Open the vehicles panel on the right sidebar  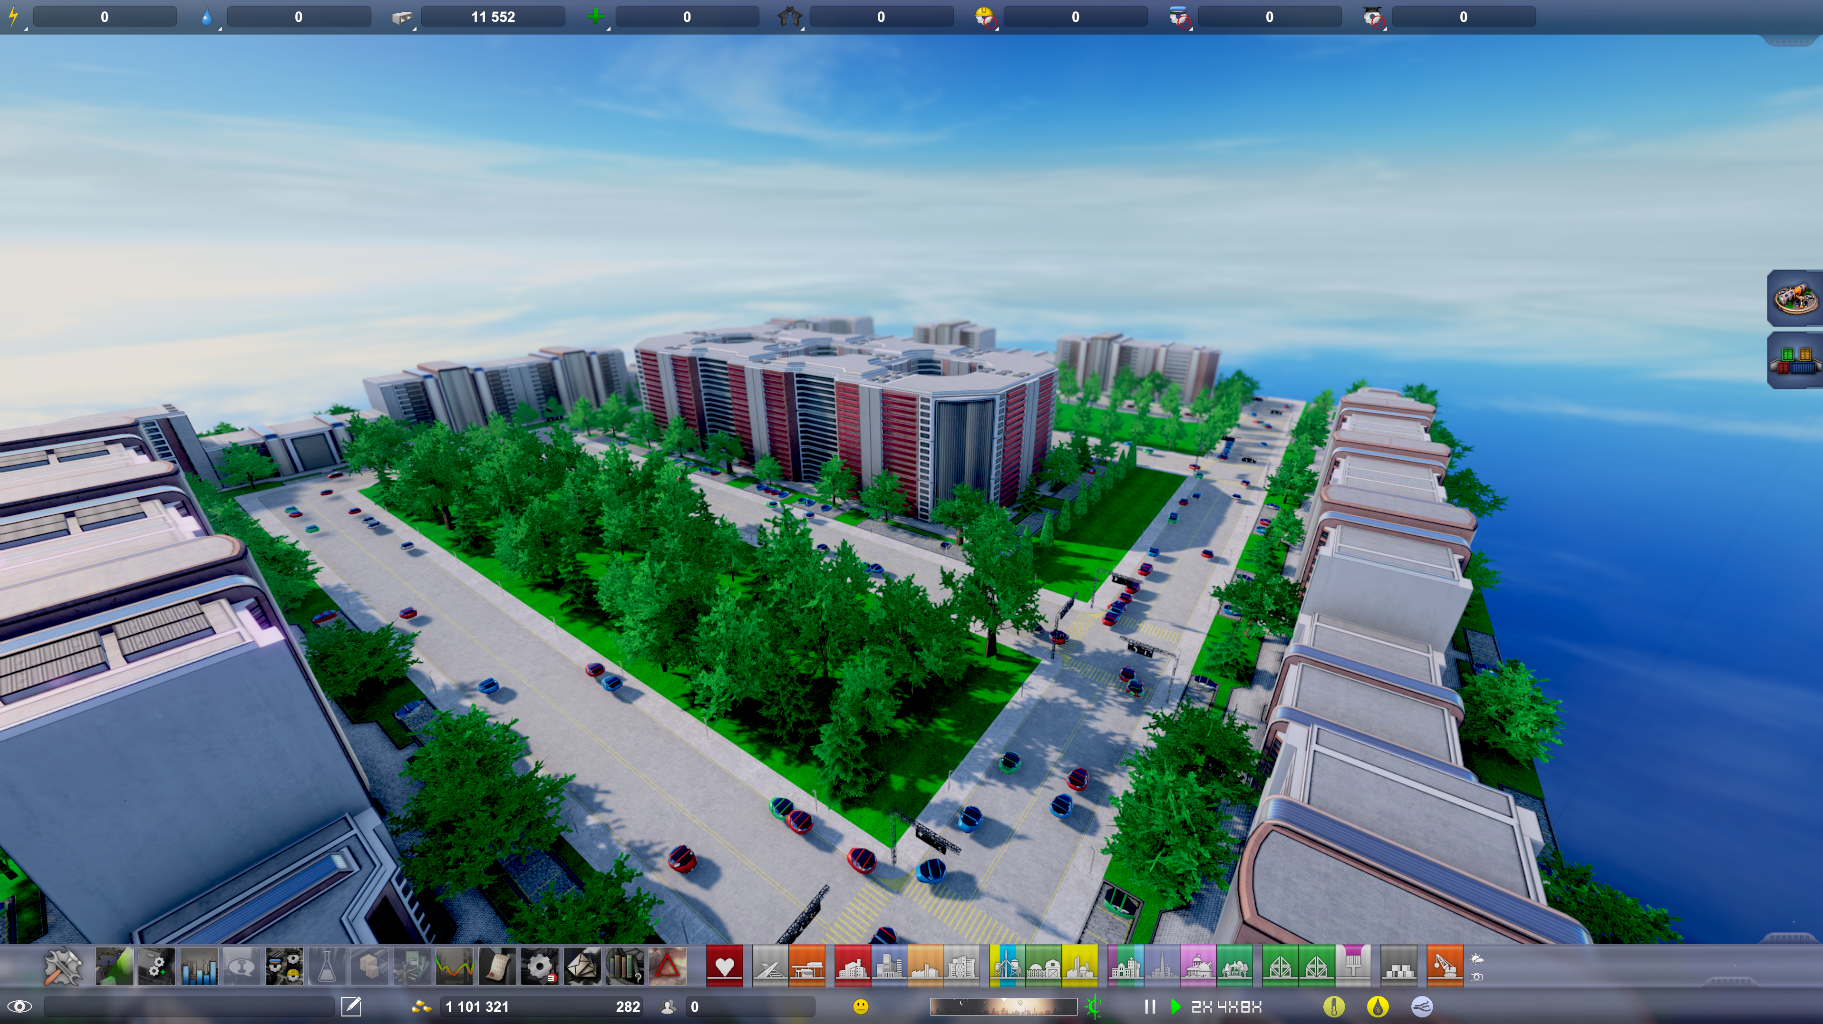(x=1795, y=301)
